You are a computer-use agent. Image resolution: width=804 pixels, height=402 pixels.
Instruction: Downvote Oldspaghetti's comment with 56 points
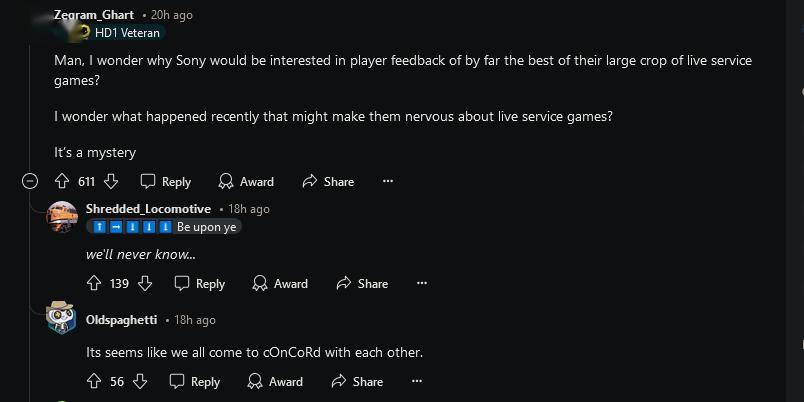click(140, 381)
